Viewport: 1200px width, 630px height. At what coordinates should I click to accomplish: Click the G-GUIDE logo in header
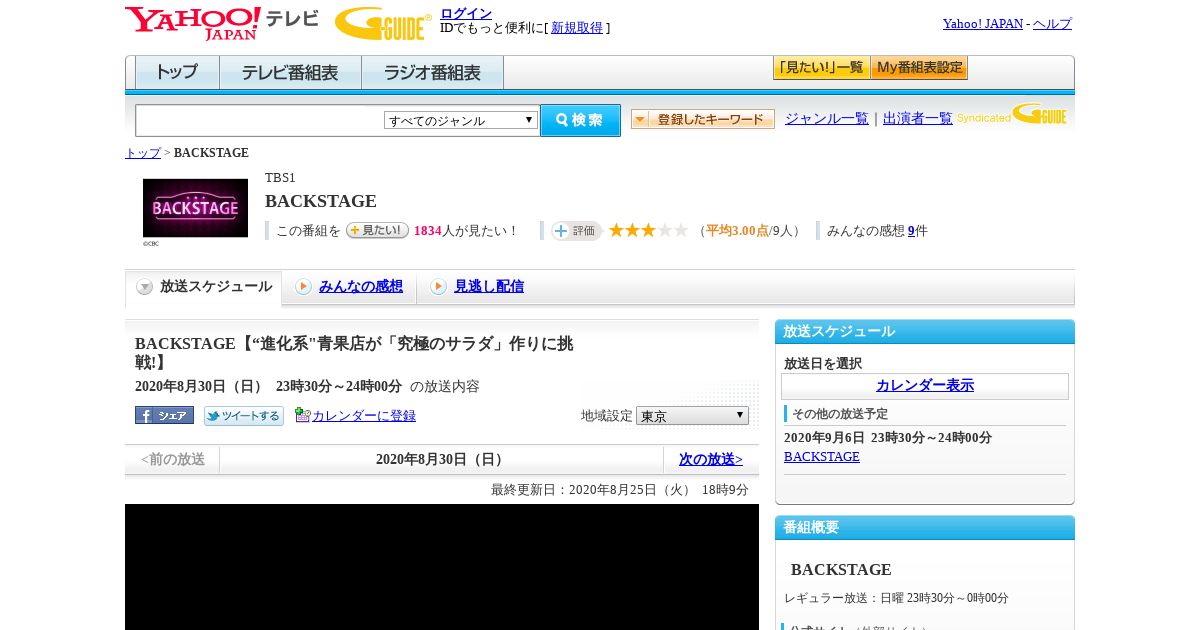[x=383, y=23]
